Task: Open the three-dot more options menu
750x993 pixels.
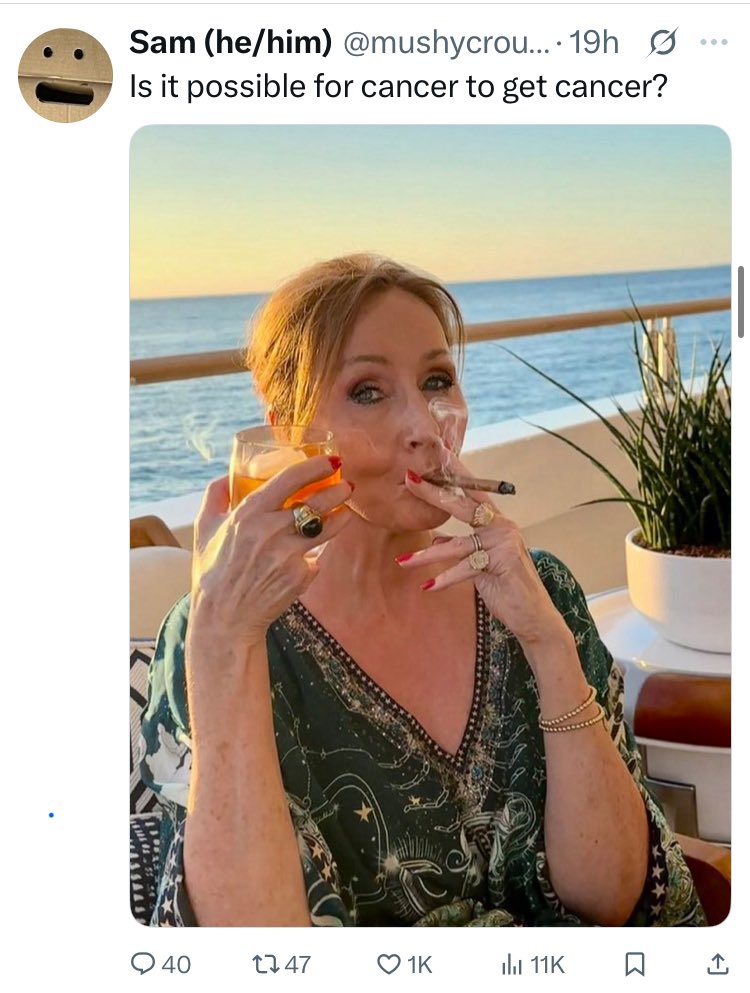Action: click(x=715, y=42)
